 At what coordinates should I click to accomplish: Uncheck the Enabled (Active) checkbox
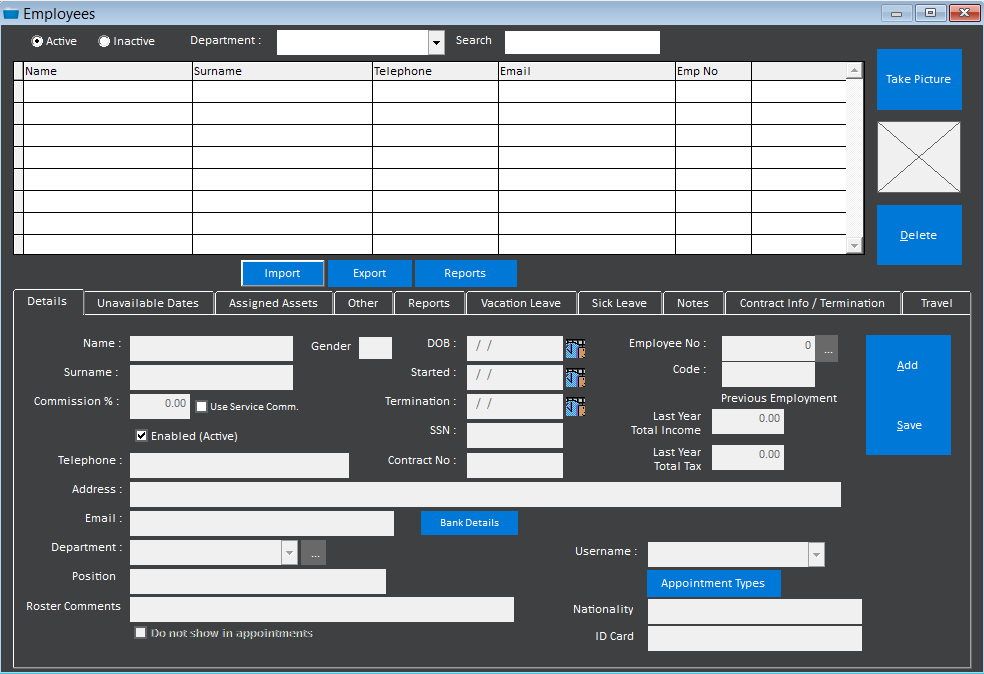[141, 434]
